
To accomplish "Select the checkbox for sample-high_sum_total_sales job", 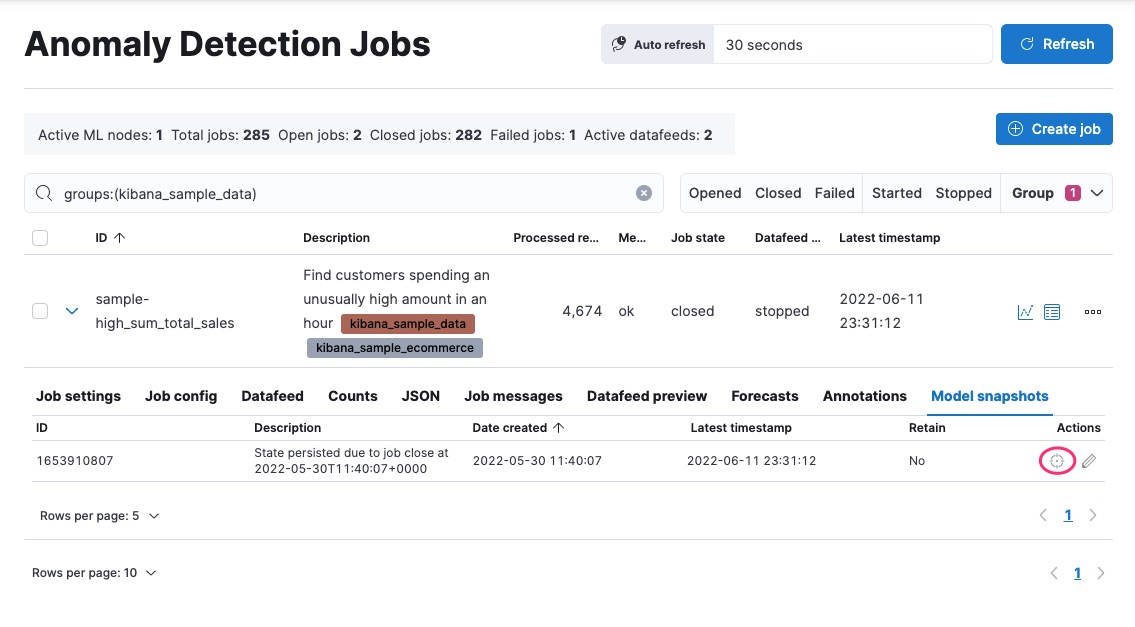I will click(40, 311).
